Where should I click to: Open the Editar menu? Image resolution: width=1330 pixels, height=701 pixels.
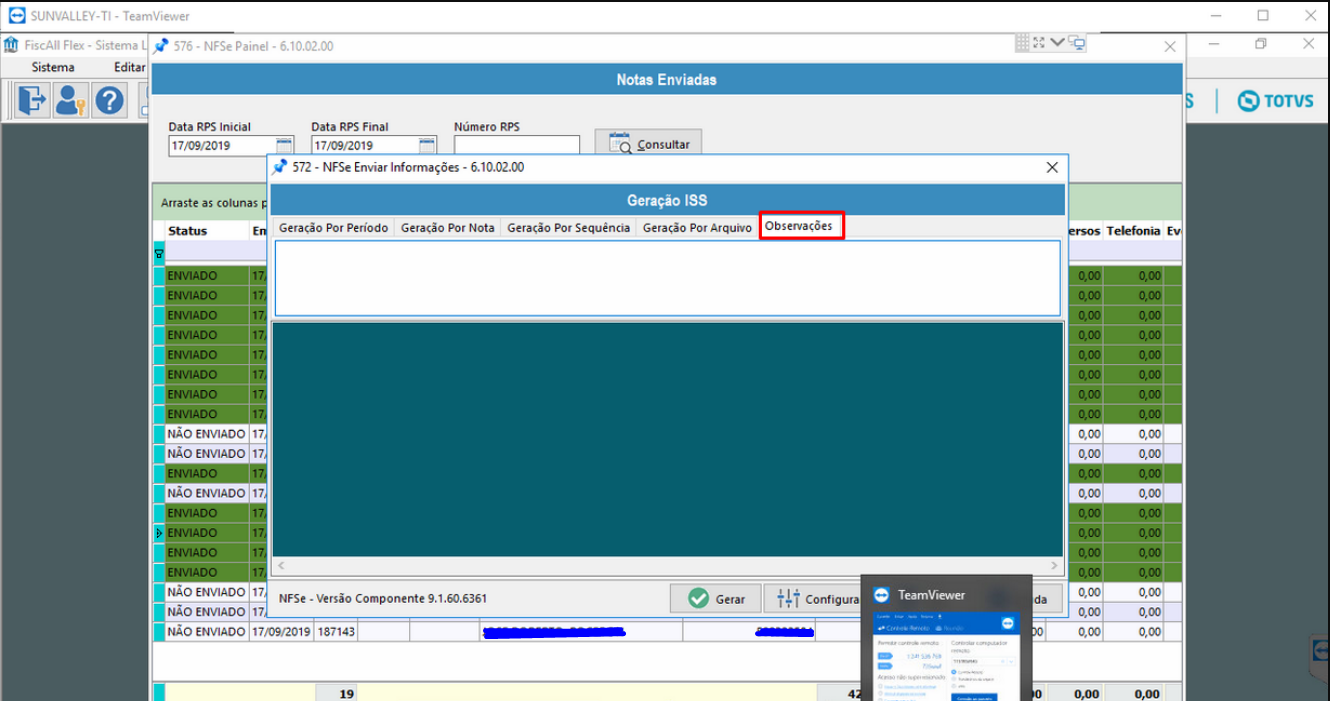click(x=129, y=67)
